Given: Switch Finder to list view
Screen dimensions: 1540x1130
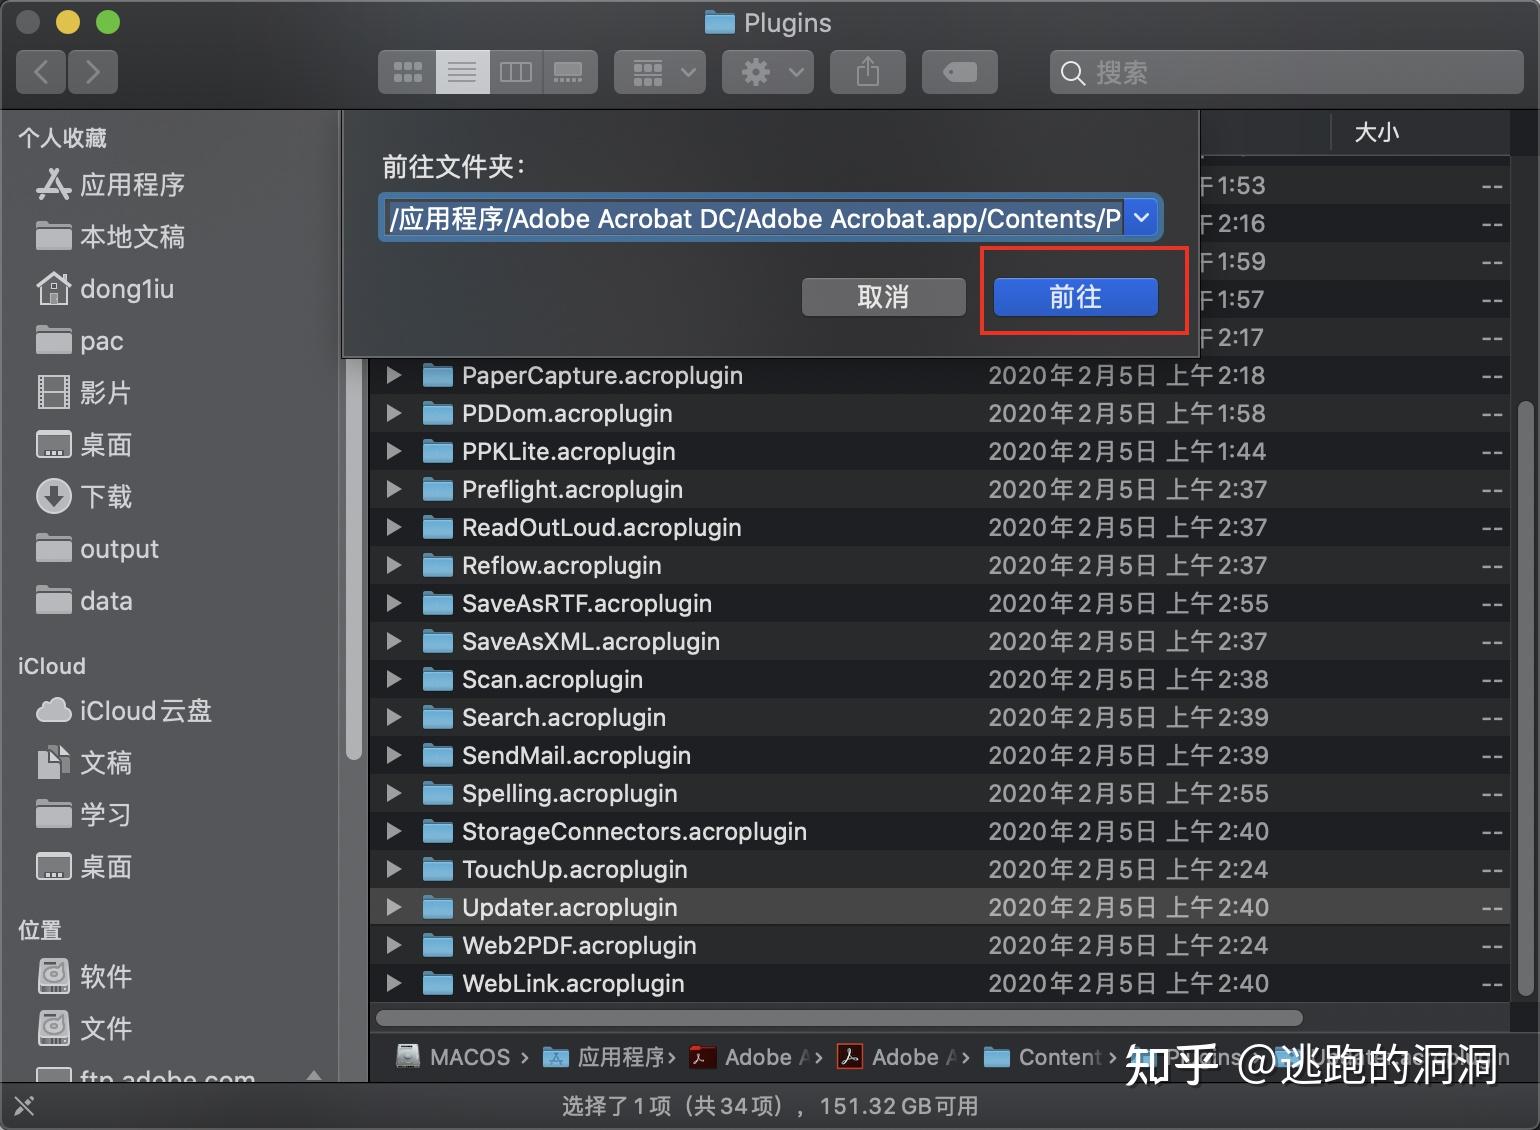Looking at the screenshot, I should point(462,72).
